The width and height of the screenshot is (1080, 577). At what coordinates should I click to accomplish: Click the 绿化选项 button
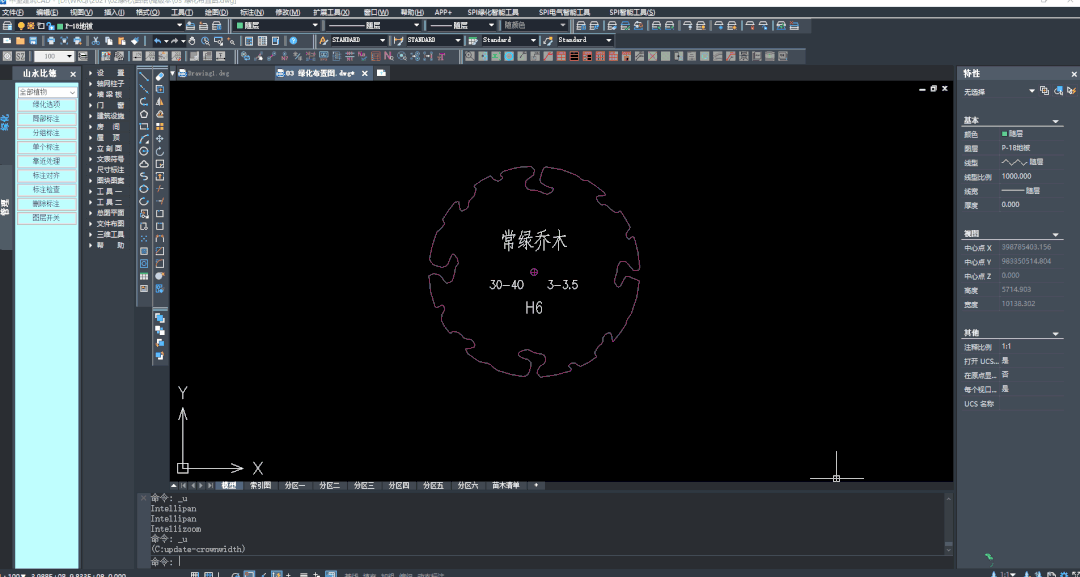47,105
